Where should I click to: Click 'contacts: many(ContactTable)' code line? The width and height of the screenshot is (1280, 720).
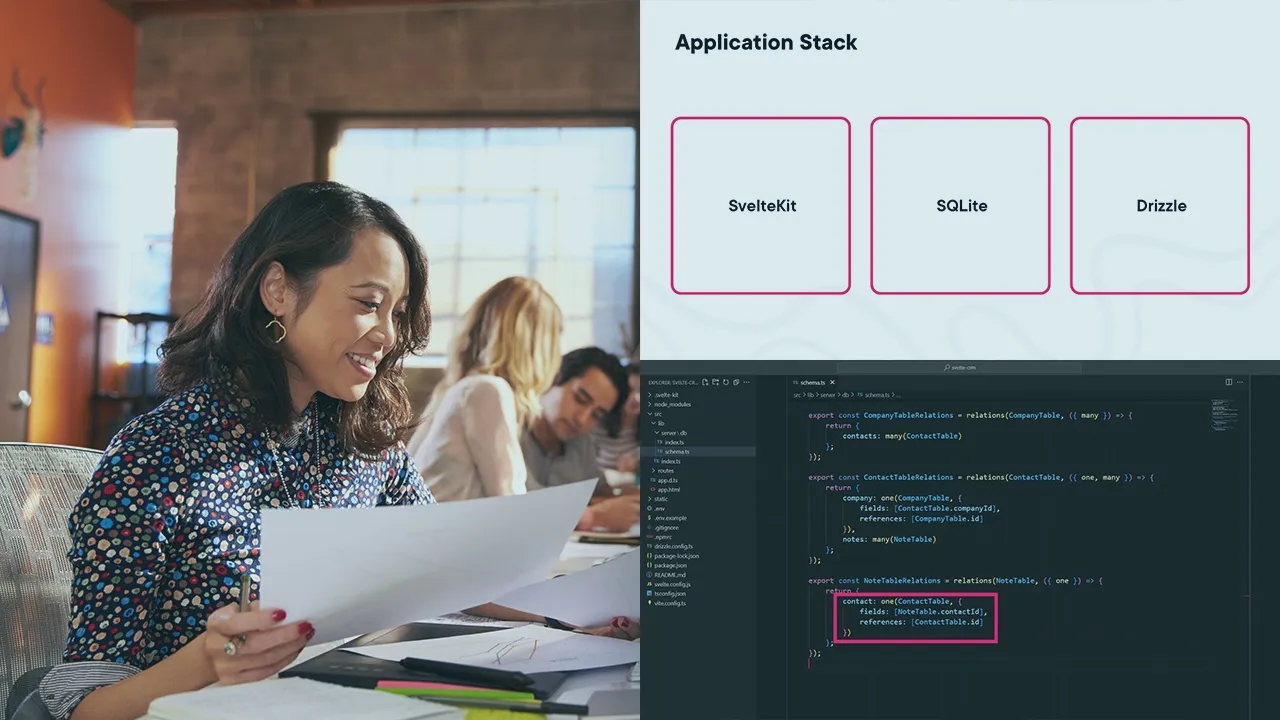pos(901,436)
